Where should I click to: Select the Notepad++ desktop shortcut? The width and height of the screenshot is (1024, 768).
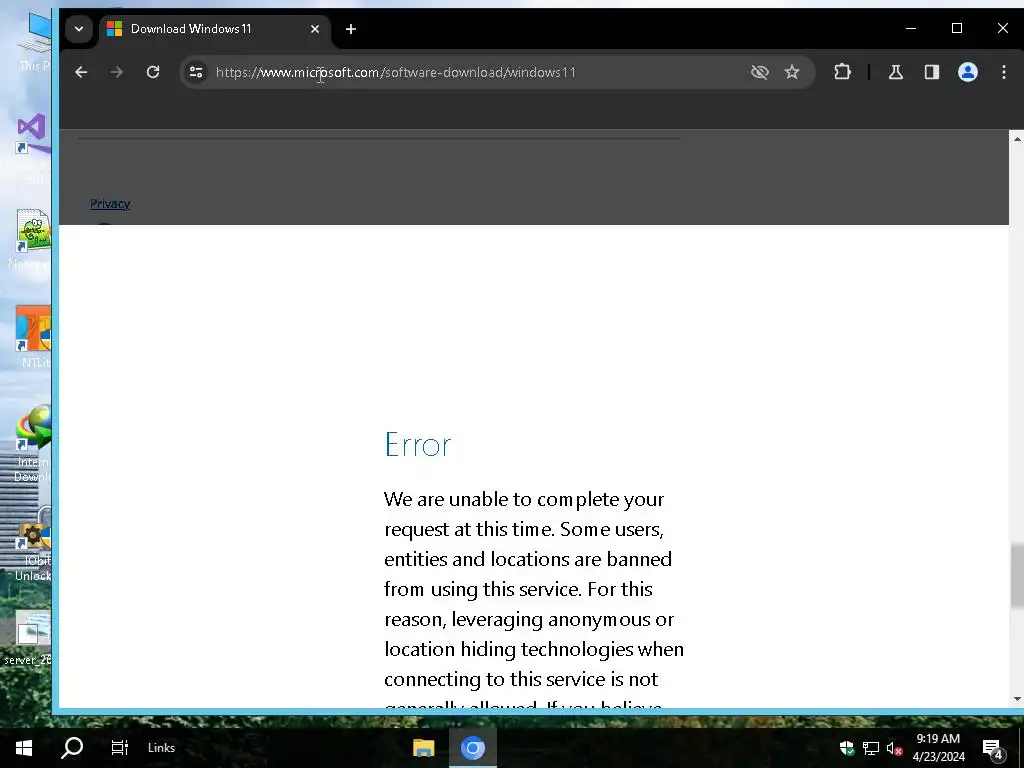pyautogui.click(x=31, y=239)
